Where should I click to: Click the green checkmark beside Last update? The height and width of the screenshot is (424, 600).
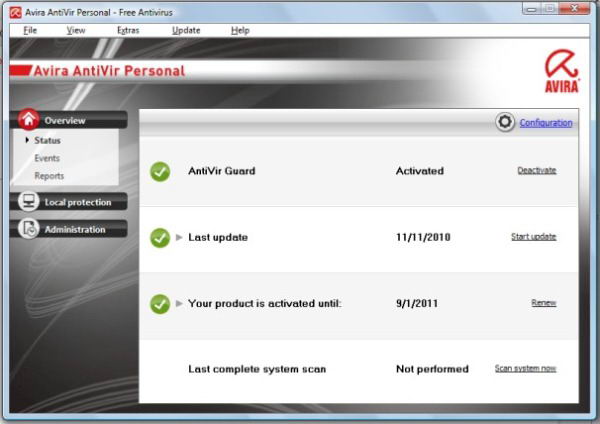[160, 237]
